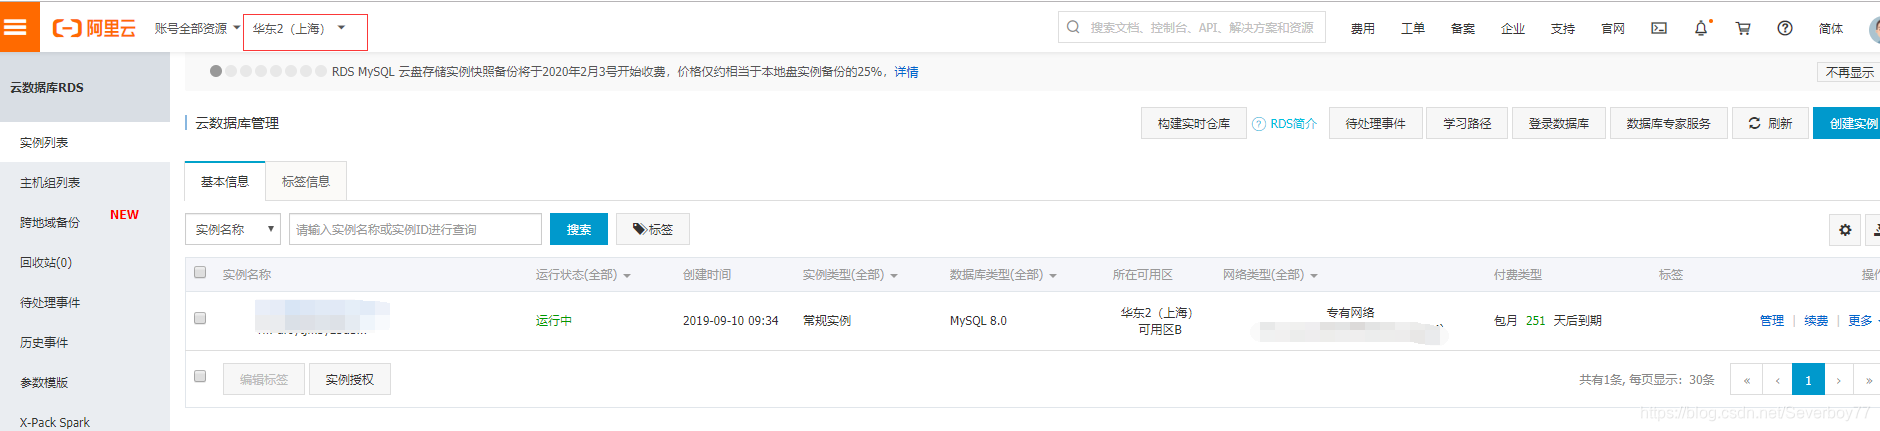The image size is (1880, 431).
Task: Open 企业 in the top navigation
Action: coord(1513,28)
